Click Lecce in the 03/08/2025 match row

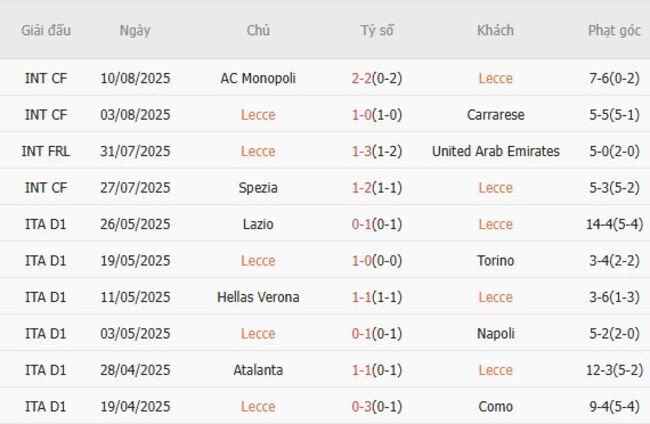pyautogui.click(x=258, y=115)
